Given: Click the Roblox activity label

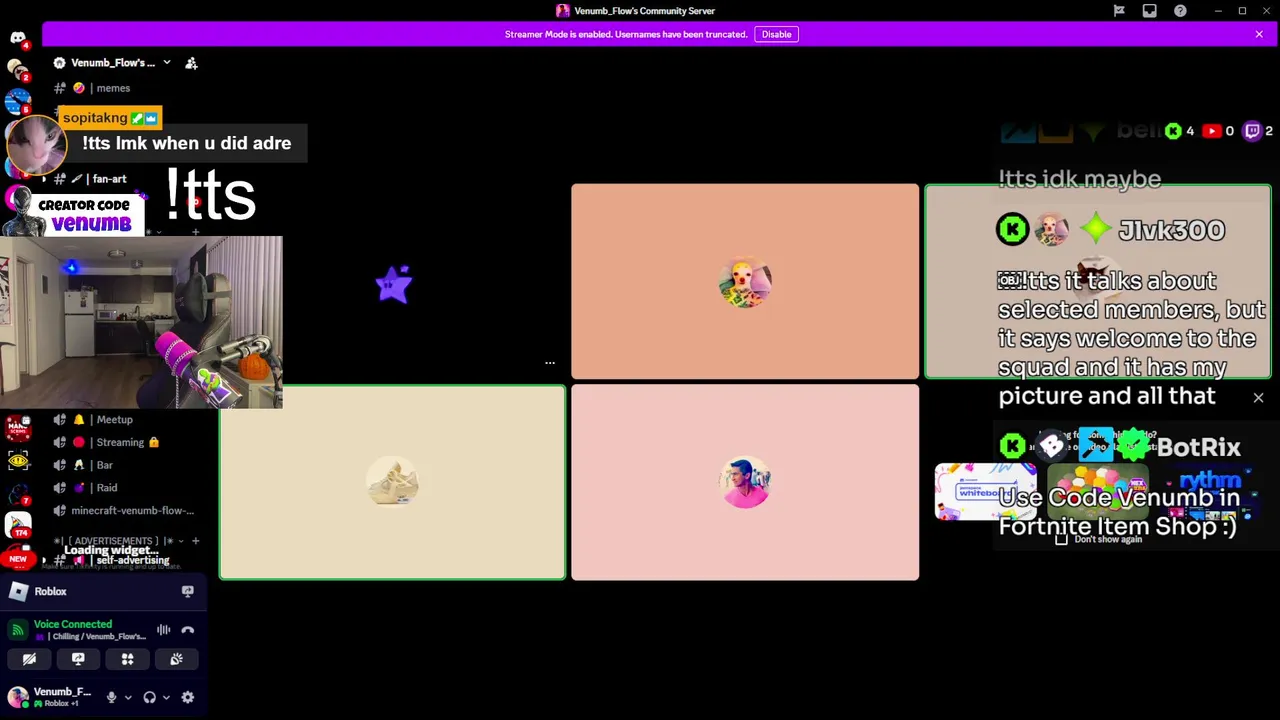Looking at the screenshot, I should click(50, 592).
